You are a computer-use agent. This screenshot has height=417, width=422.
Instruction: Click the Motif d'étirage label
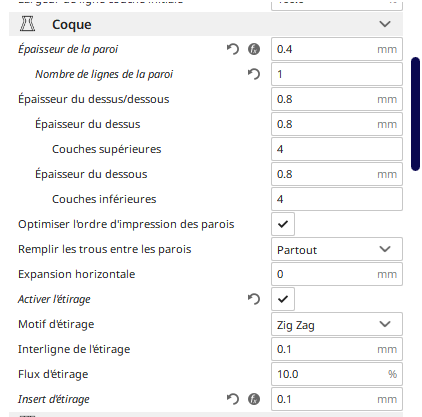pyautogui.click(x=56, y=324)
